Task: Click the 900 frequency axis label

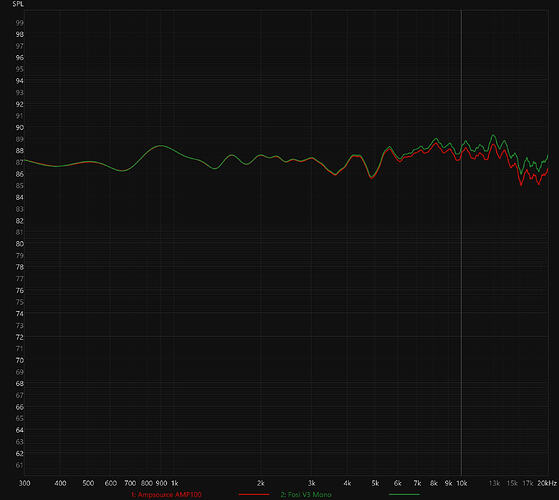Action: (x=161, y=483)
